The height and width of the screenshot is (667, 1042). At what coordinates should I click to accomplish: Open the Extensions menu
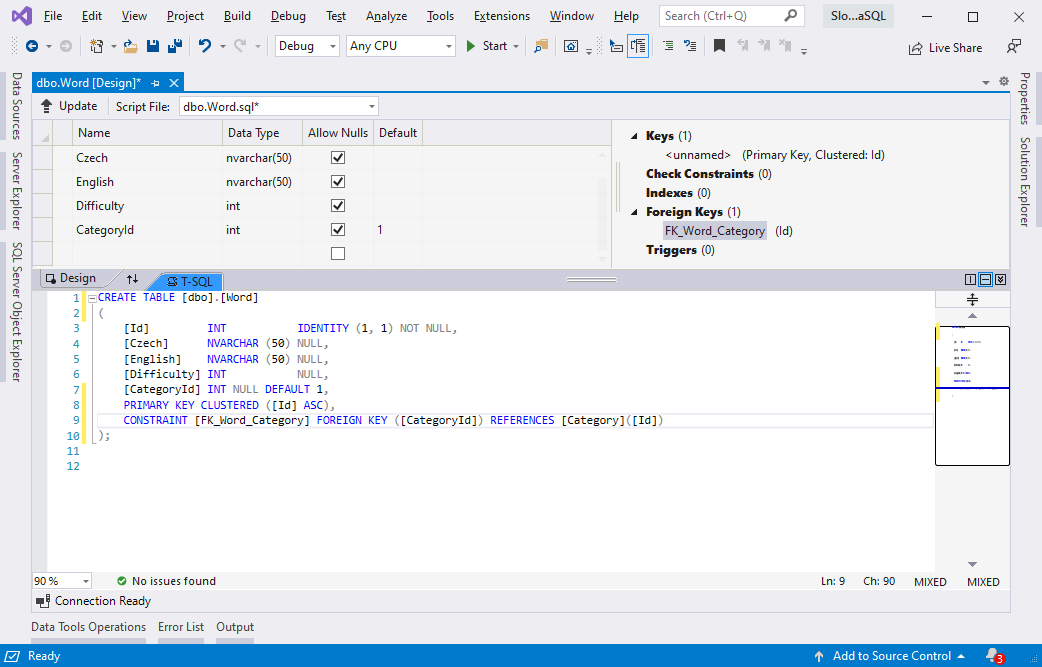pos(502,16)
